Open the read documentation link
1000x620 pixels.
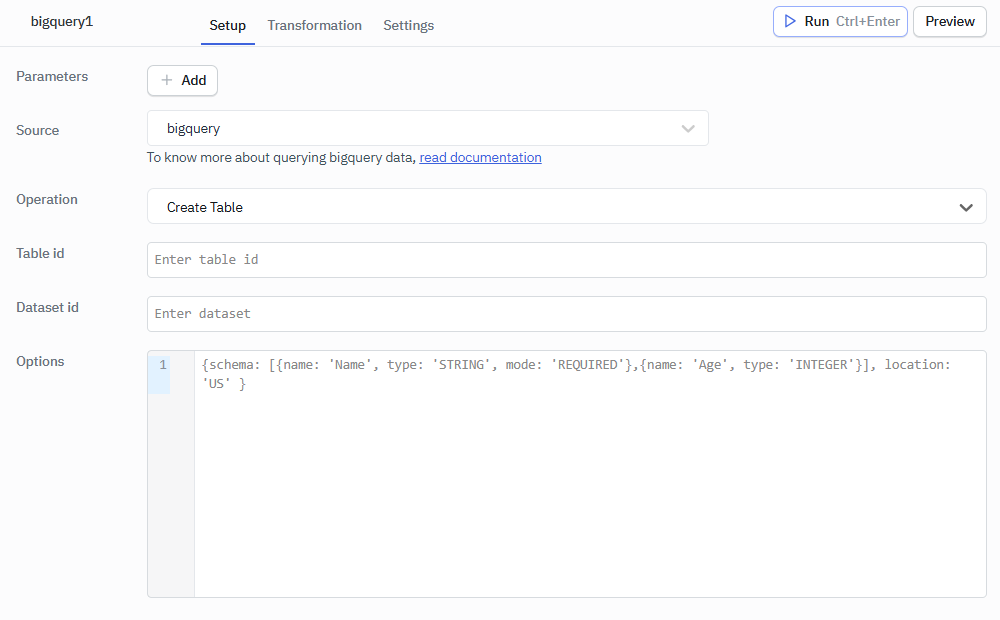480,157
